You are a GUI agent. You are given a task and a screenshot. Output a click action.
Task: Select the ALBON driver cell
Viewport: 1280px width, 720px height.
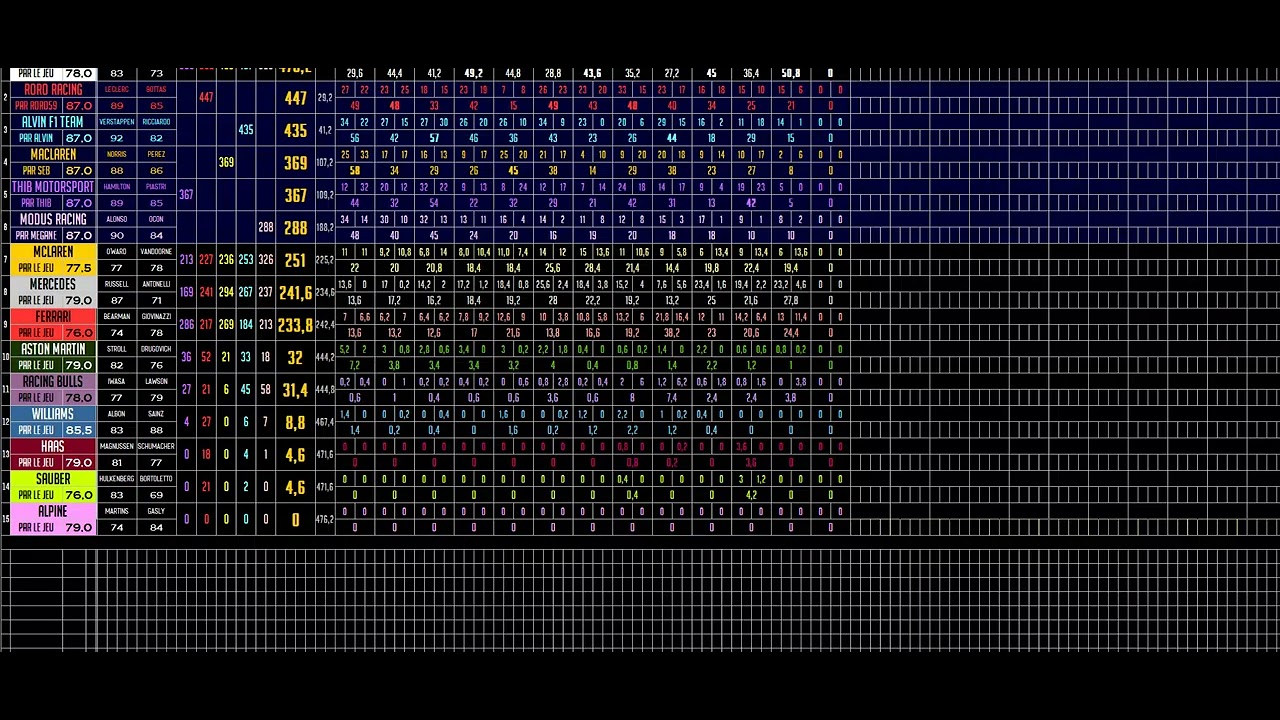click(117, 414)
